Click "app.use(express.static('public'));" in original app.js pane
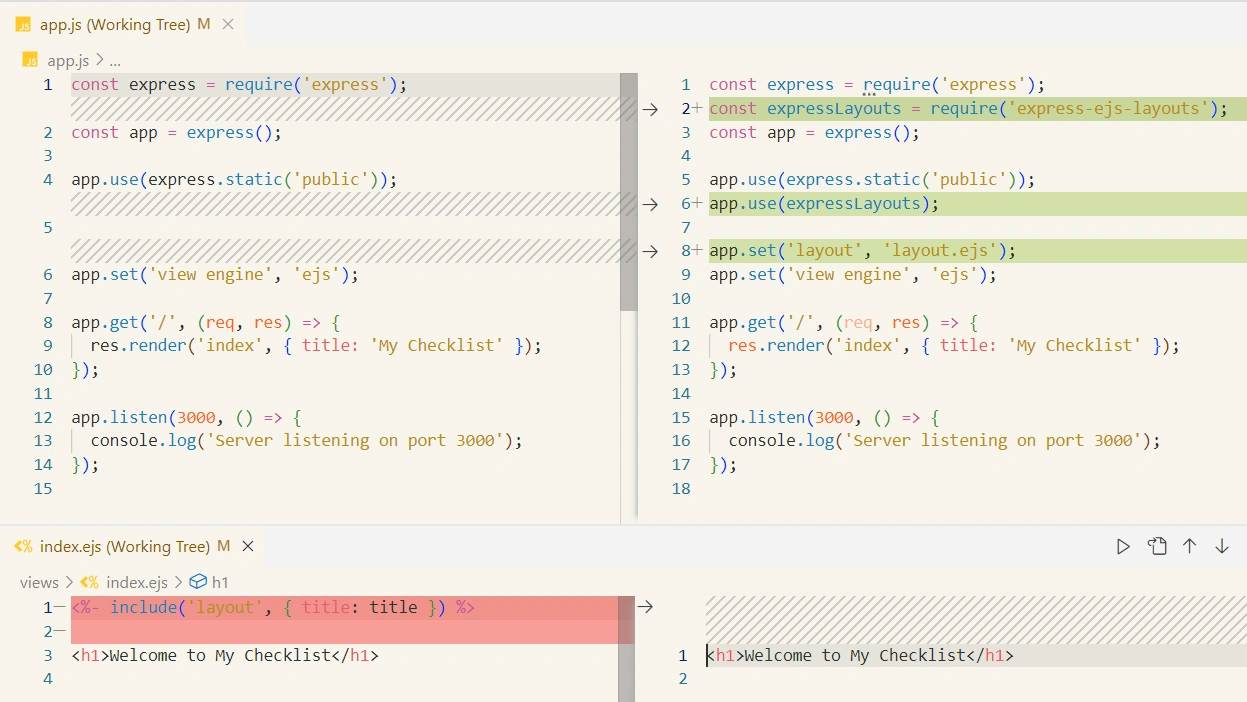1247x702 pixels. (x=234, y=180)
